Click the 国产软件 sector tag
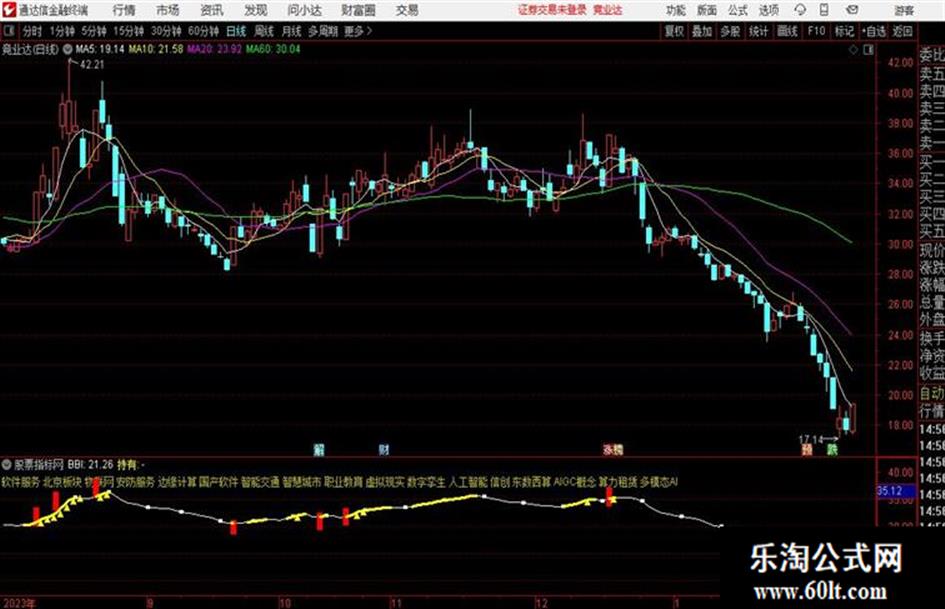The height and width of the screenshot is (609, 945). (x=219, y=482)
